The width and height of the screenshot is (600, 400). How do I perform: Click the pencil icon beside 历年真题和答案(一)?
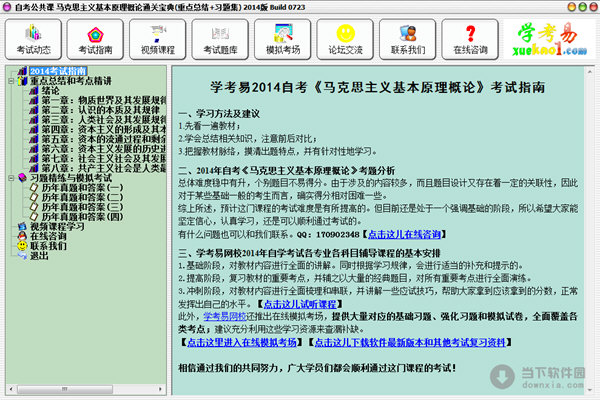click(x=34, y=188)
